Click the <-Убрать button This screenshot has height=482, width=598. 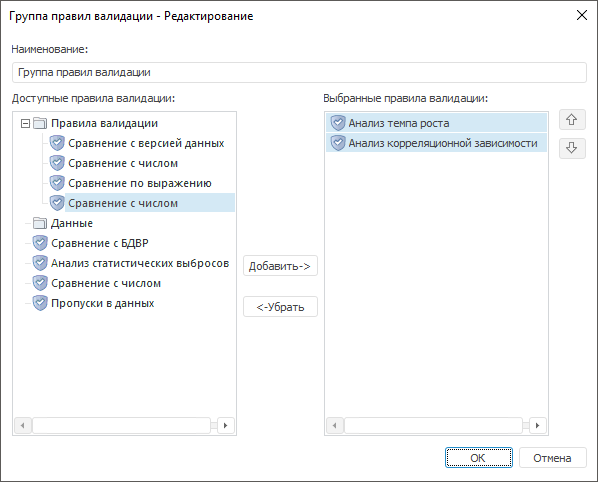pos(280,307)
